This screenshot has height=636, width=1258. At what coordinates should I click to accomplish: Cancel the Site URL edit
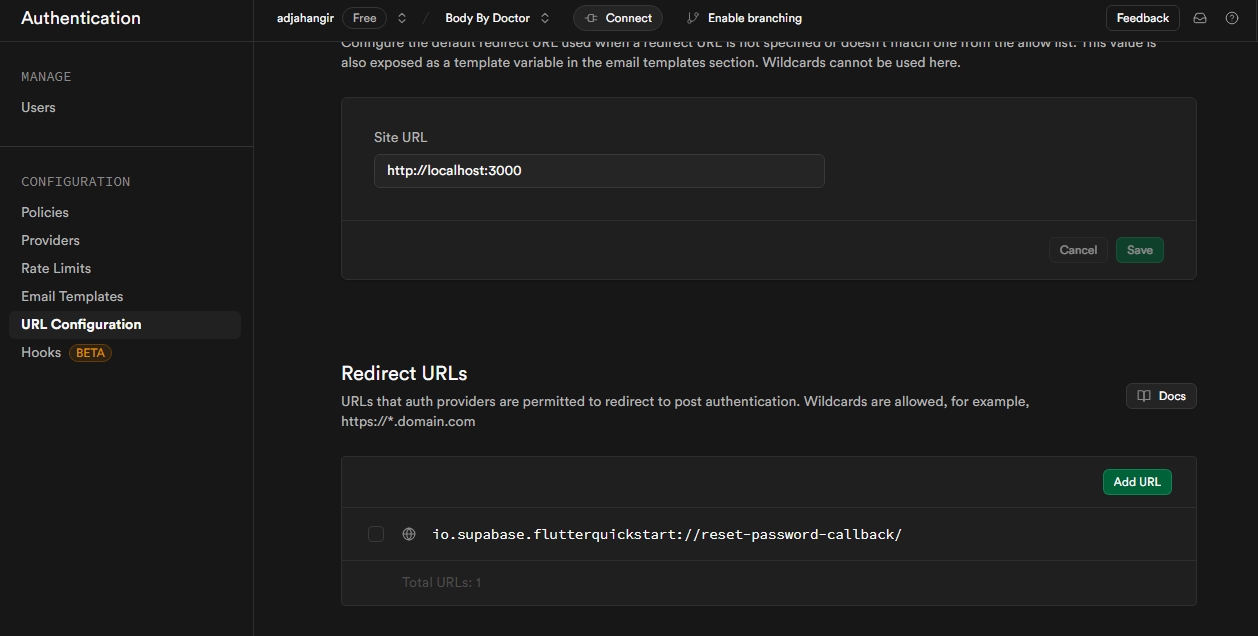tap(1078, 250)
